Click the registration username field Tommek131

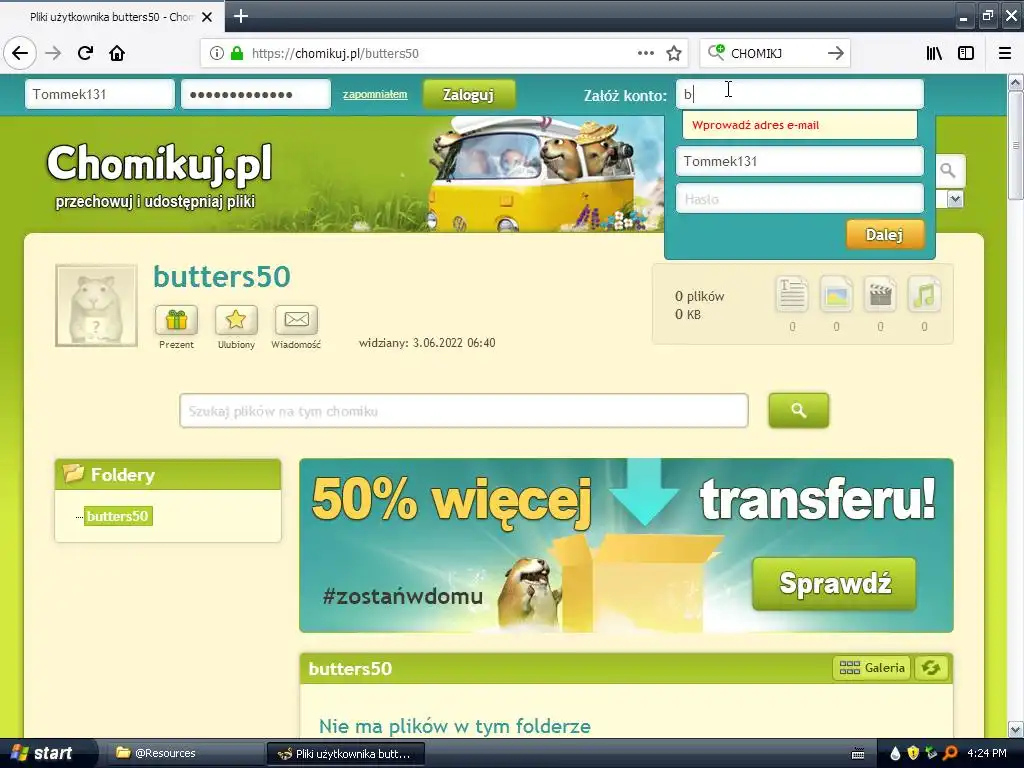(x=800, y=161)
